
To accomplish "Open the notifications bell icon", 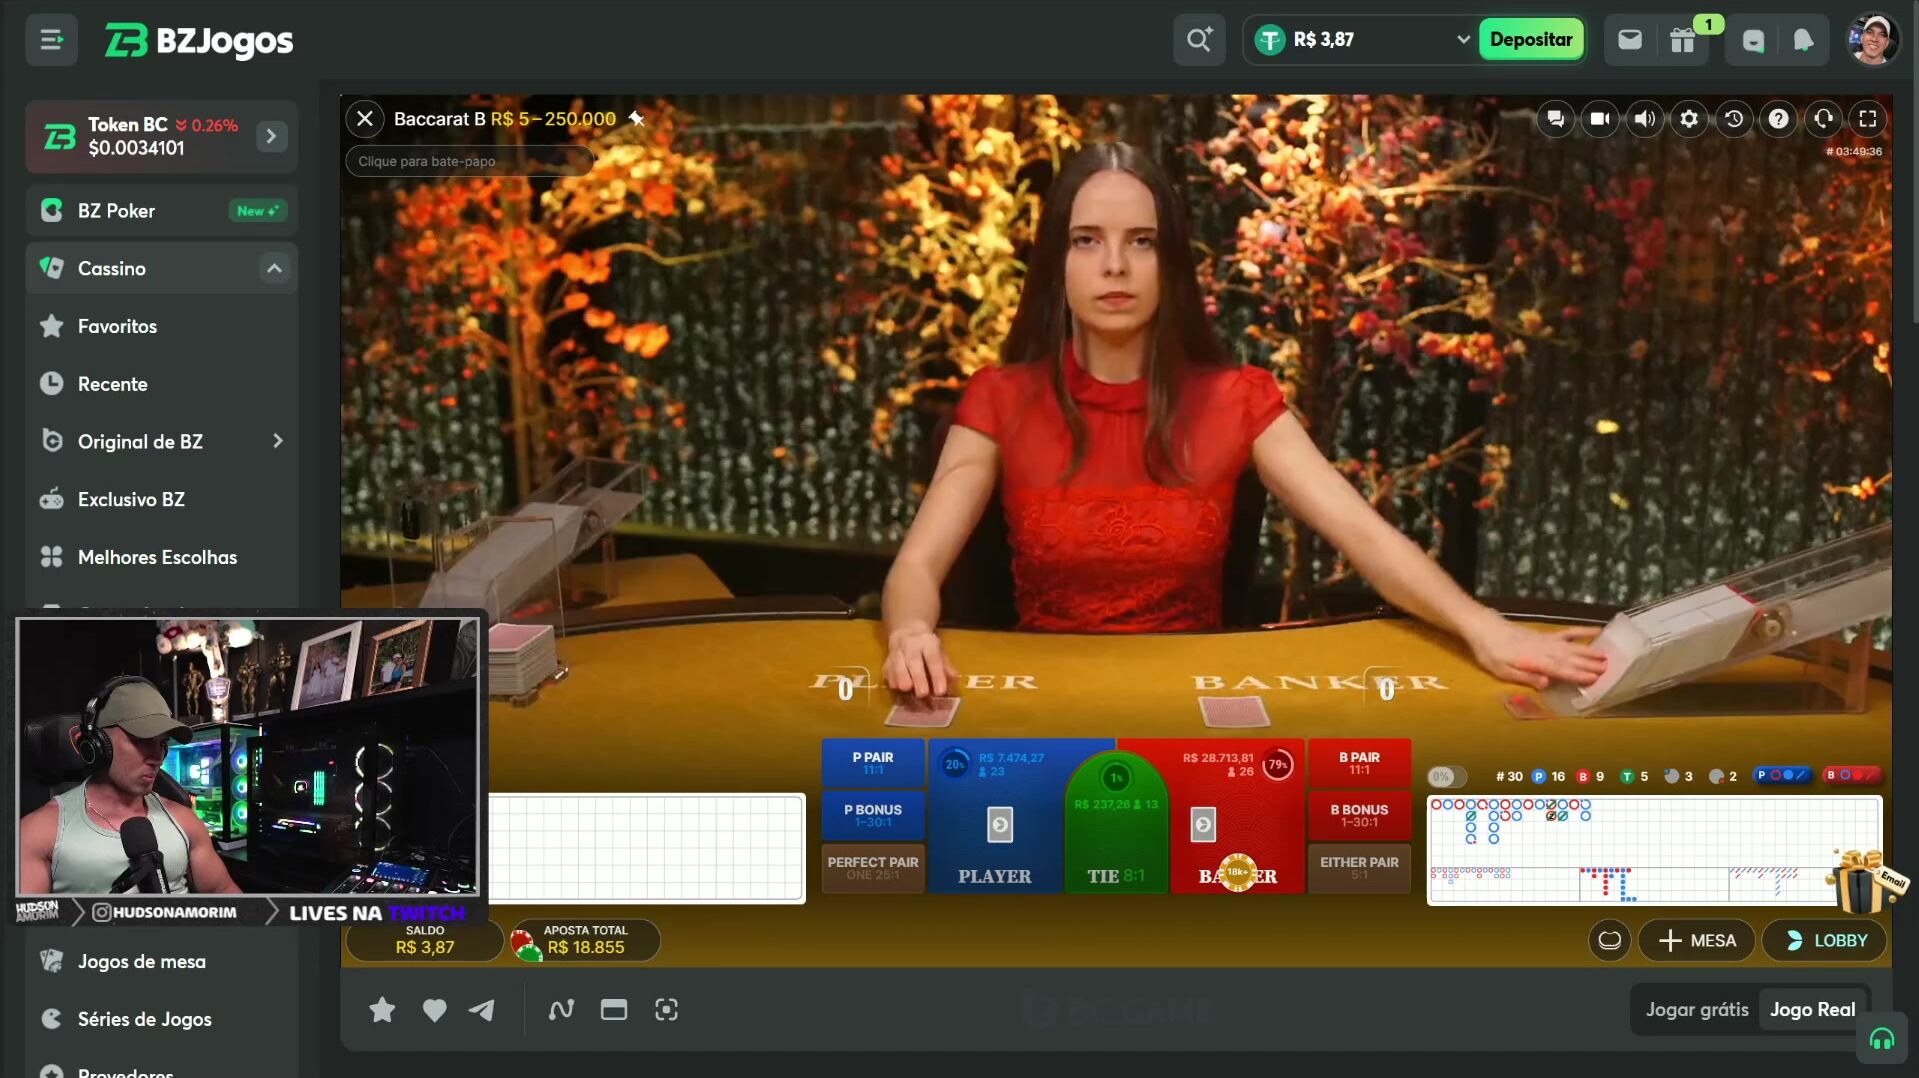I will pyautogui.click(x=1803, y=40).
